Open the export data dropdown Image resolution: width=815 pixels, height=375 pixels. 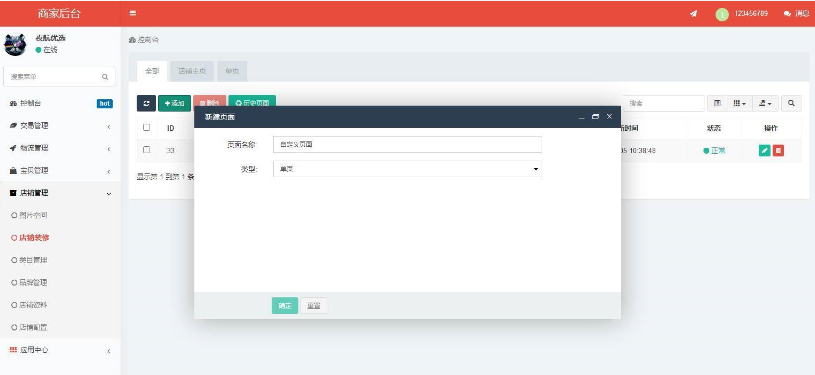tap(765, 104)
